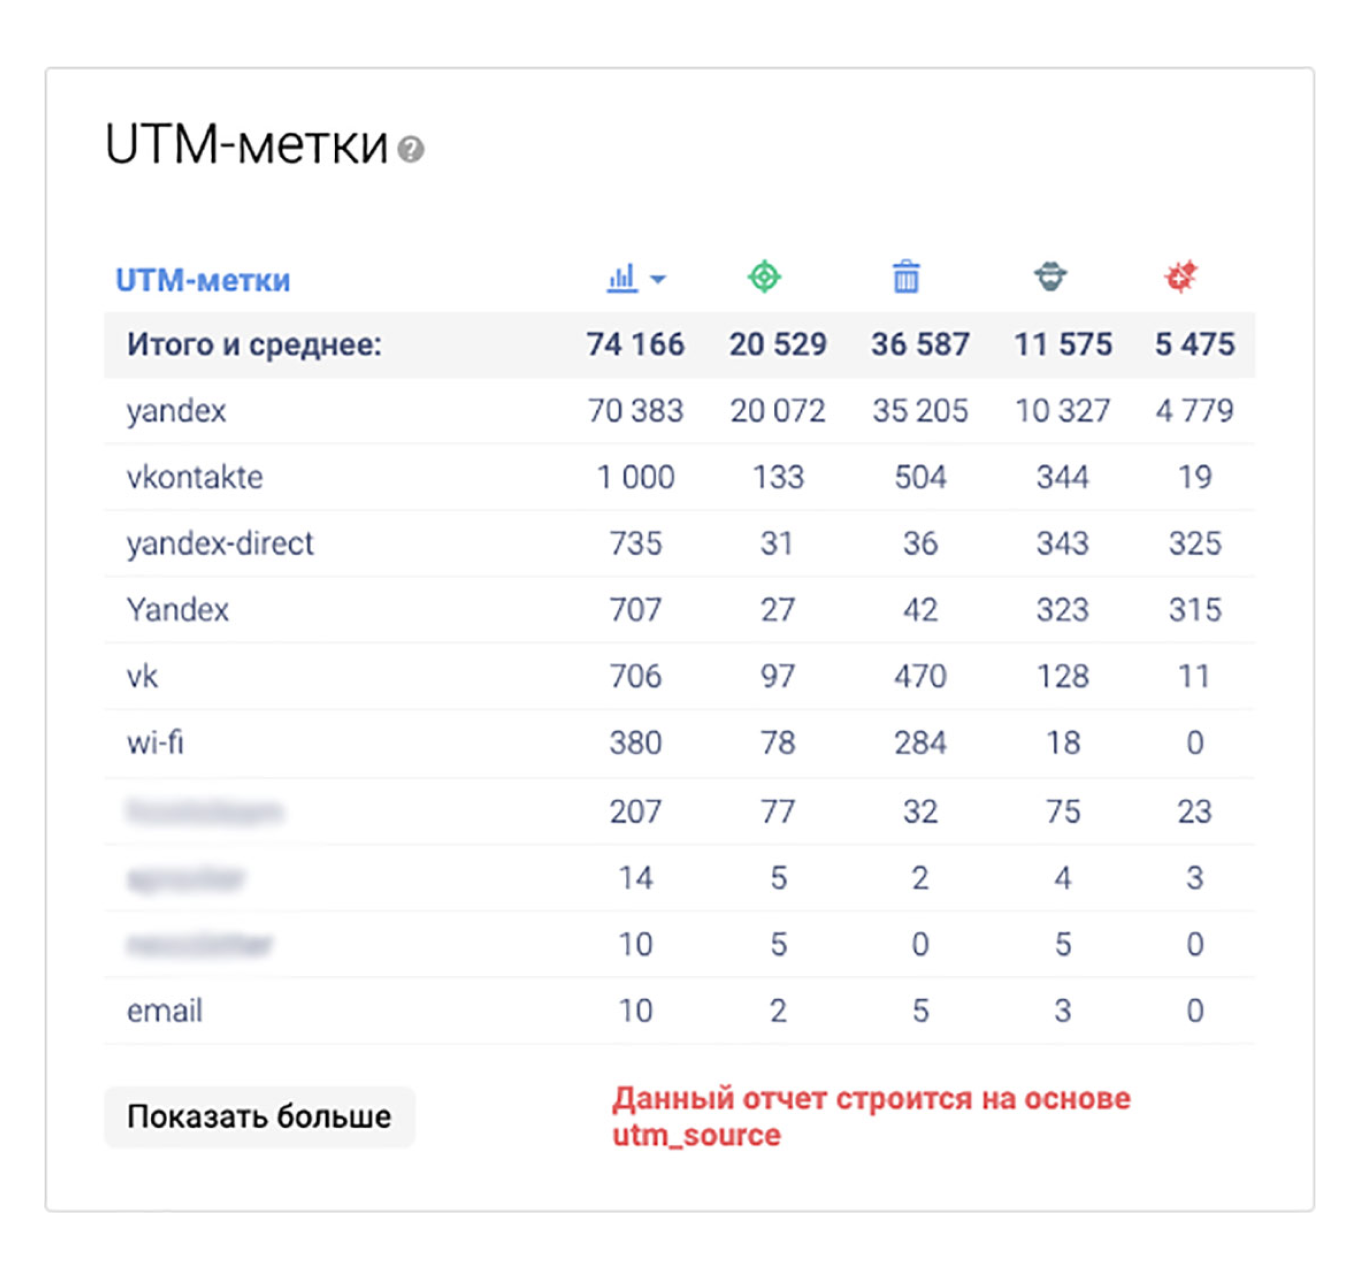
Task: Click the 70 383 visits value for yandex
Action: 635,410
